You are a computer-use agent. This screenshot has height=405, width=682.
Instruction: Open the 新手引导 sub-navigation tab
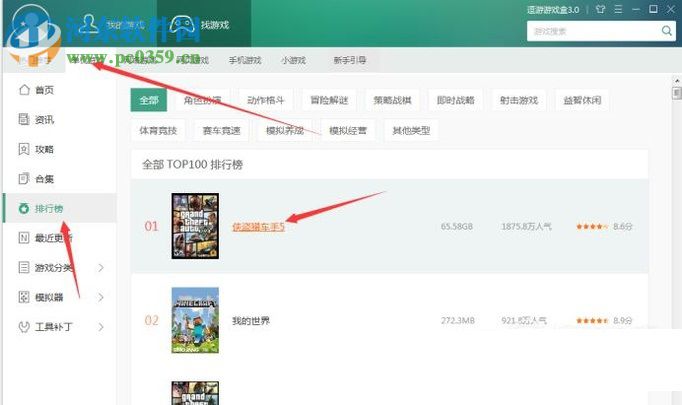coord(350,60)
